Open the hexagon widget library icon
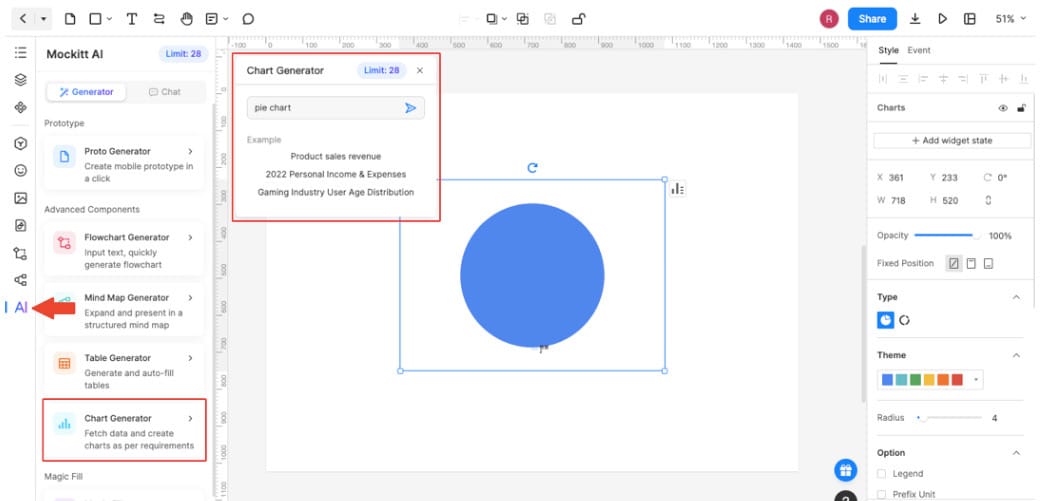This screenshot has width=1040, height=501. click(21, 143)
